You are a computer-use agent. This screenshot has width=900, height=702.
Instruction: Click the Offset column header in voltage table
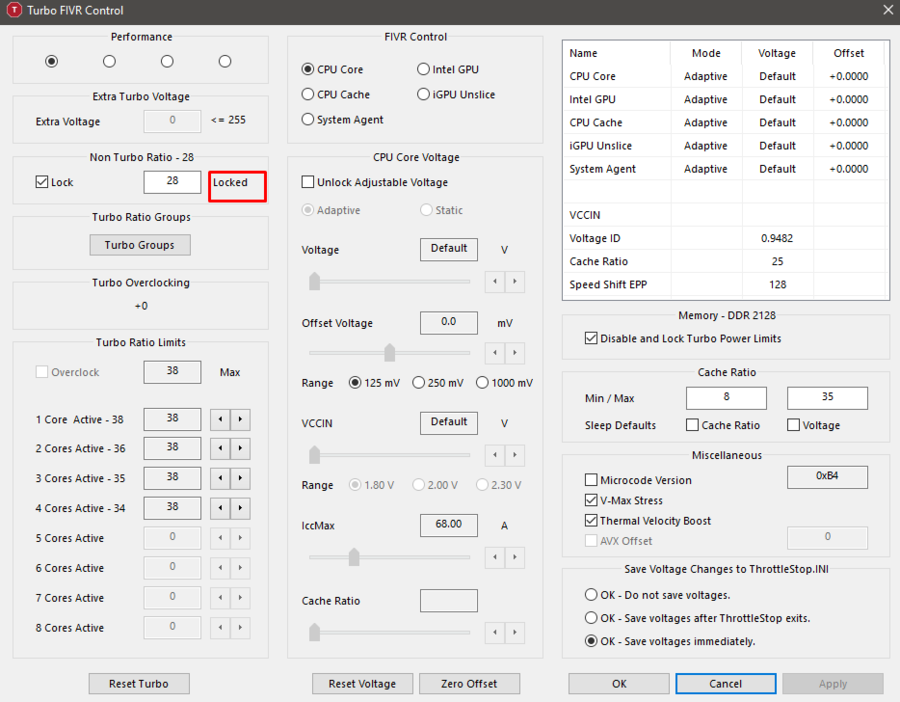(x=848, y=53)
